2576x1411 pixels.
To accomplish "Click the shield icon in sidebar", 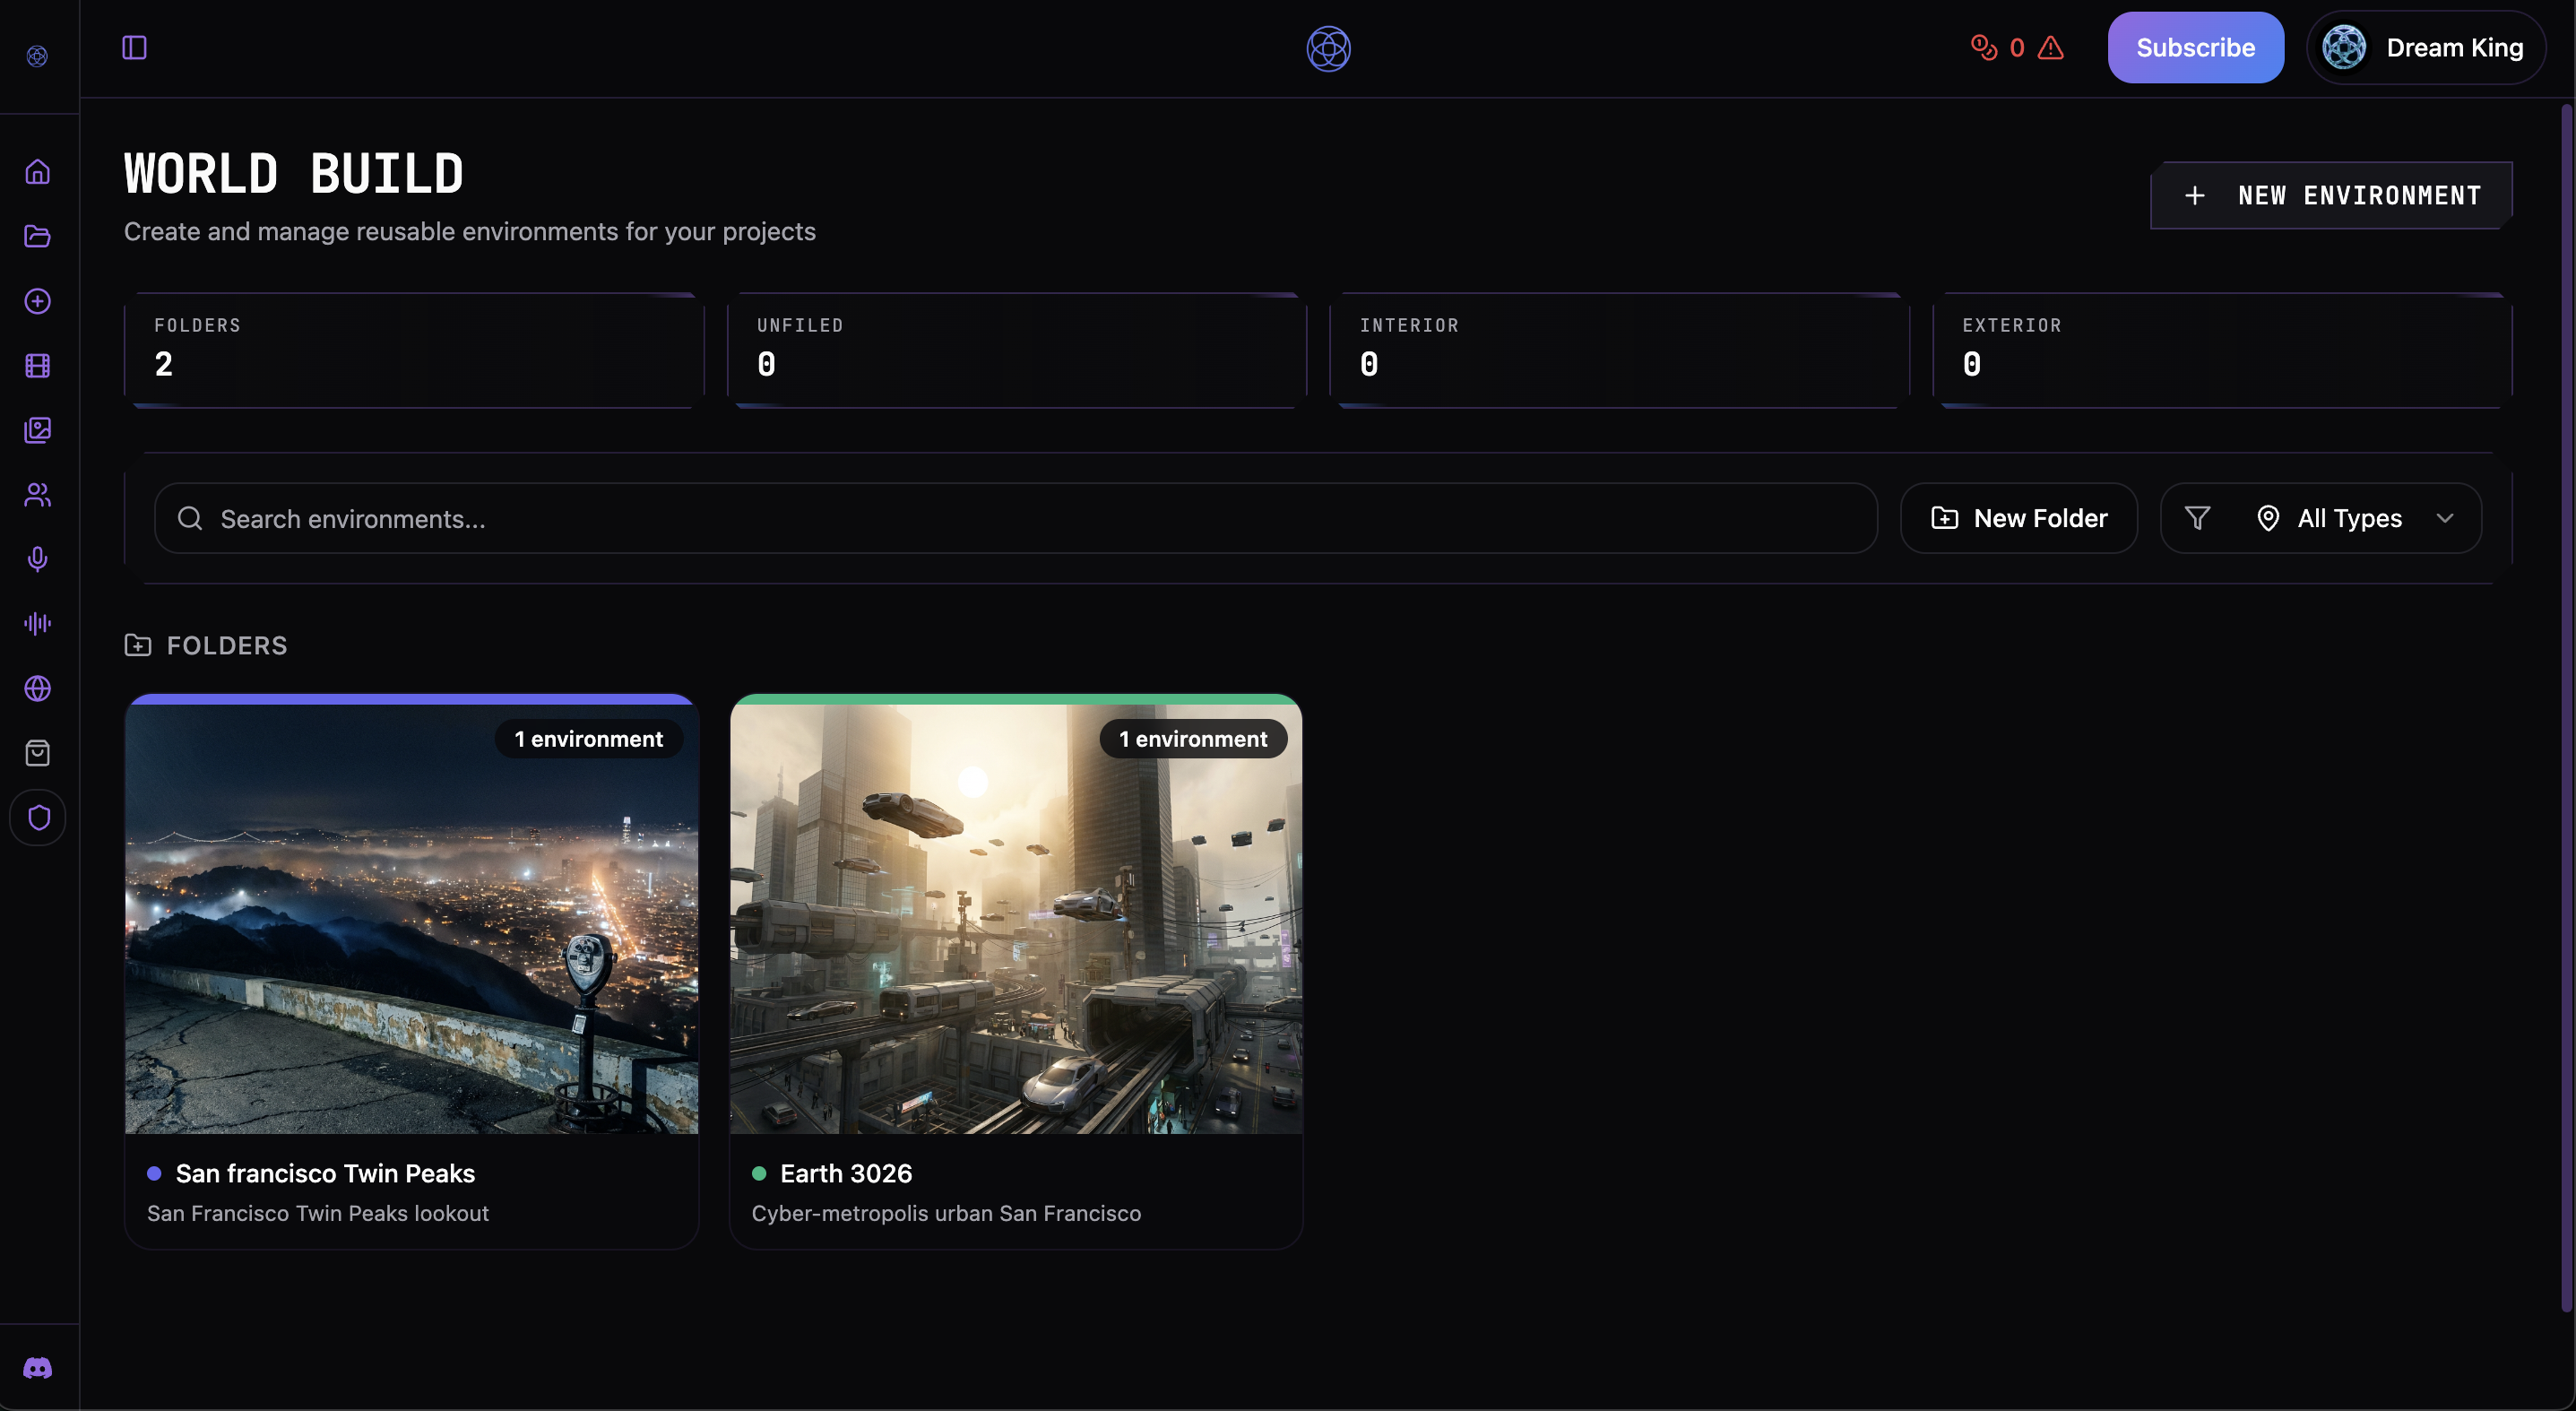I will [38, 818].
